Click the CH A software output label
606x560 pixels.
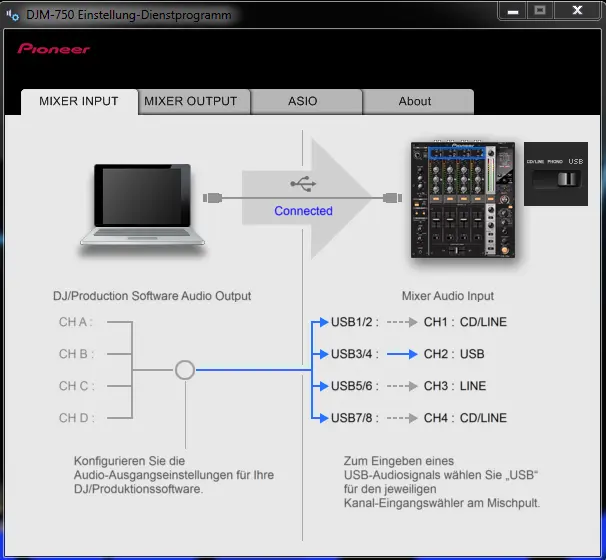[x=75, y=322]
